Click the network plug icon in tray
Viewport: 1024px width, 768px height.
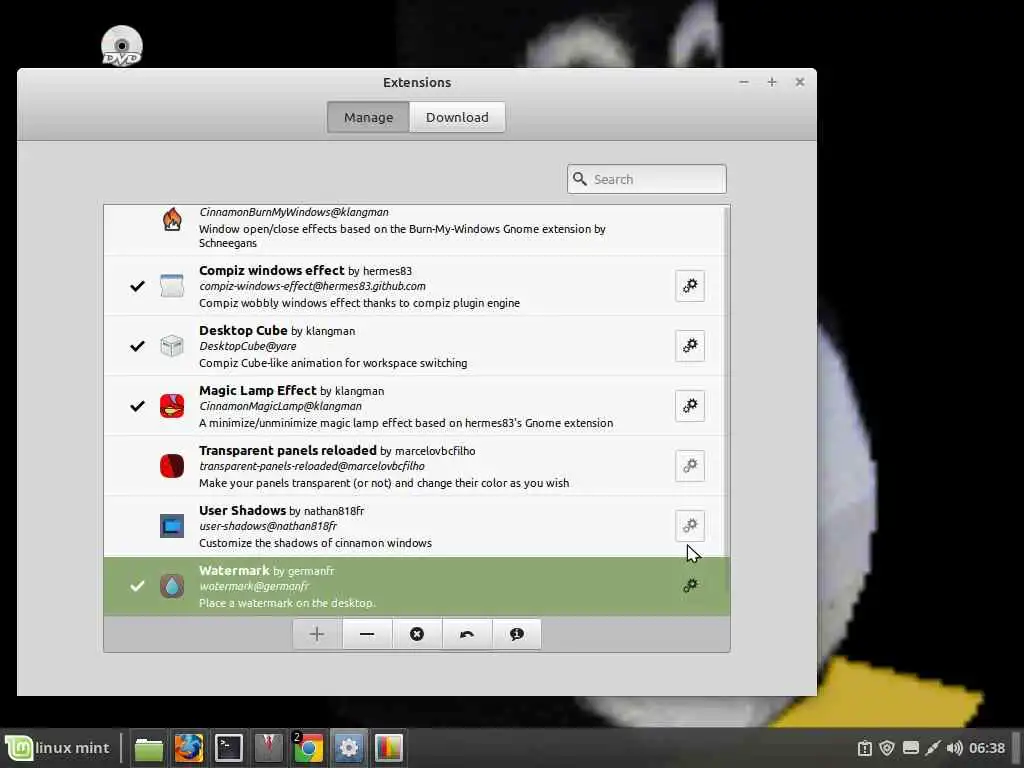(x=933, y=748)
